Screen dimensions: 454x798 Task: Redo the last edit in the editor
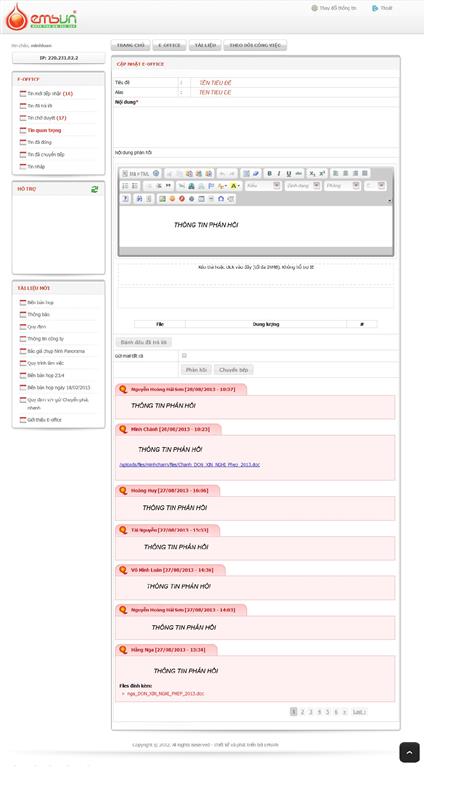[x=232, y=174]
